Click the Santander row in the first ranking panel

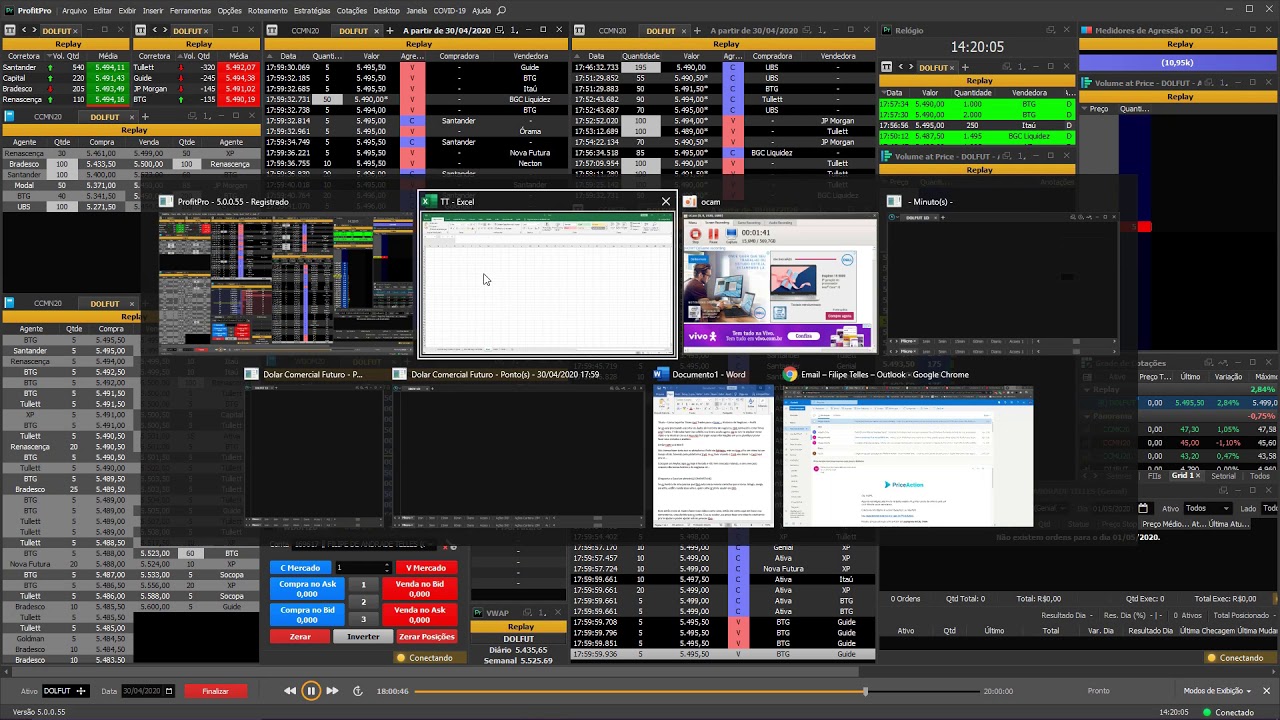tap(65, 67)
